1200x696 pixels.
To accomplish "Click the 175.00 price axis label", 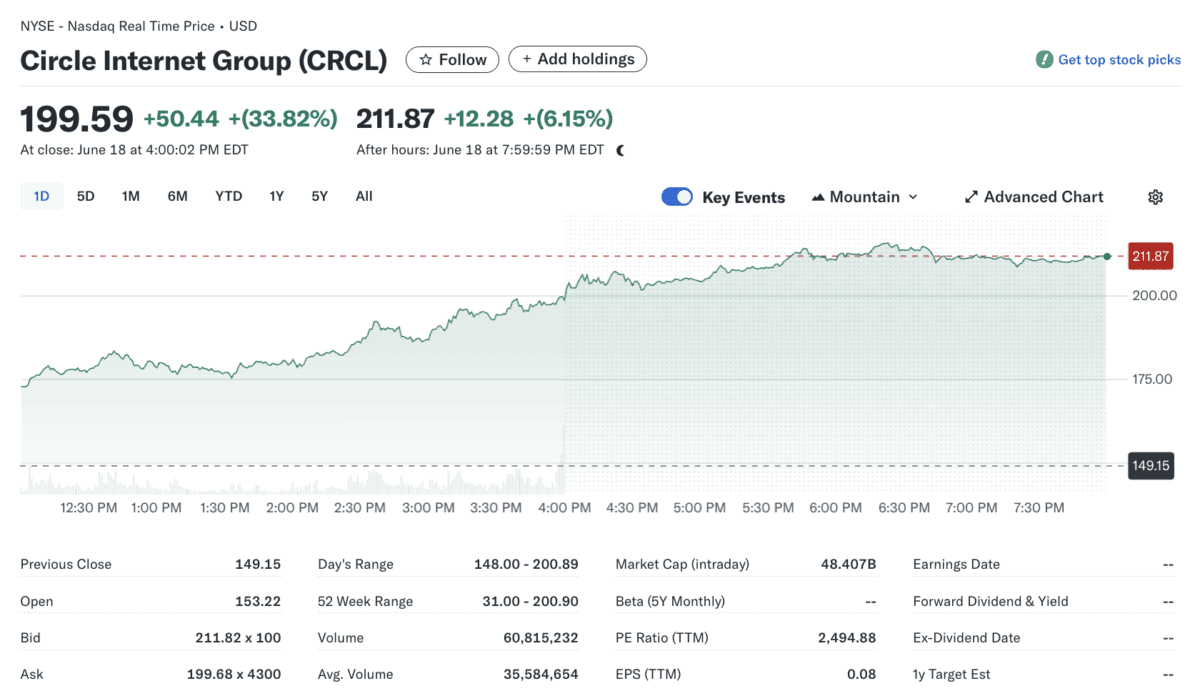I will click(x=1154, y=379).
